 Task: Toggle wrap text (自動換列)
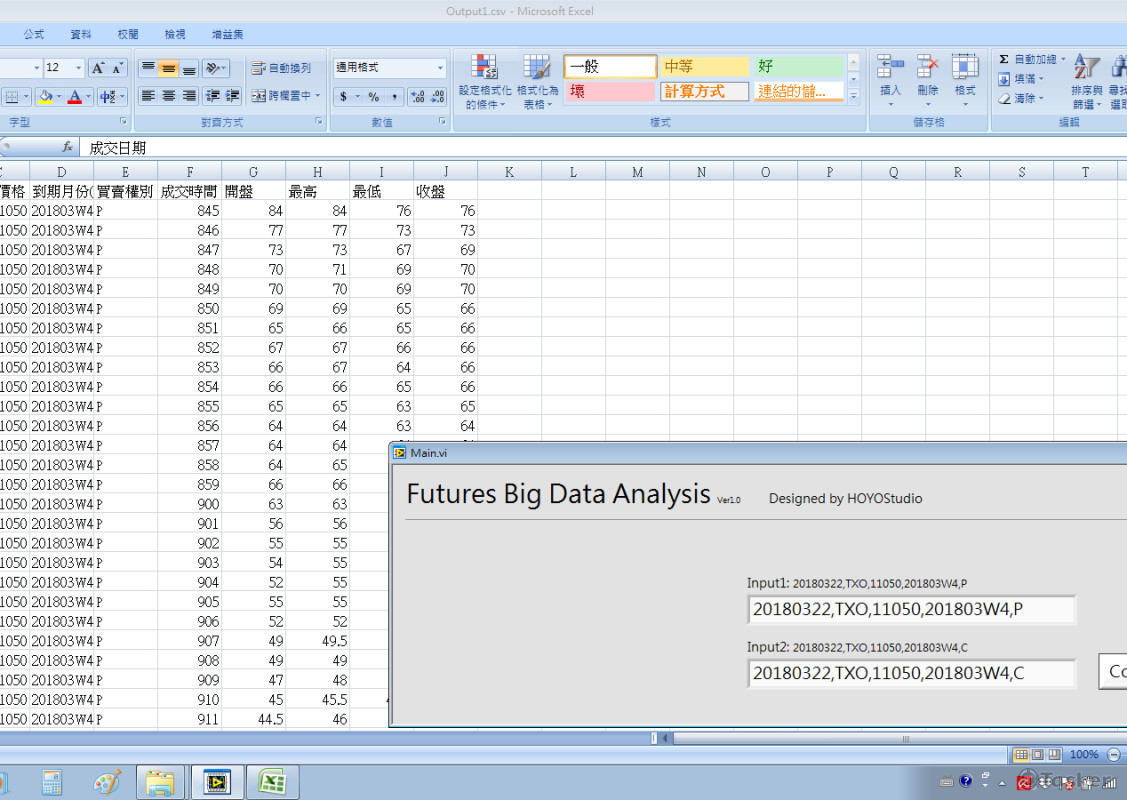click(x=282, y=68)
